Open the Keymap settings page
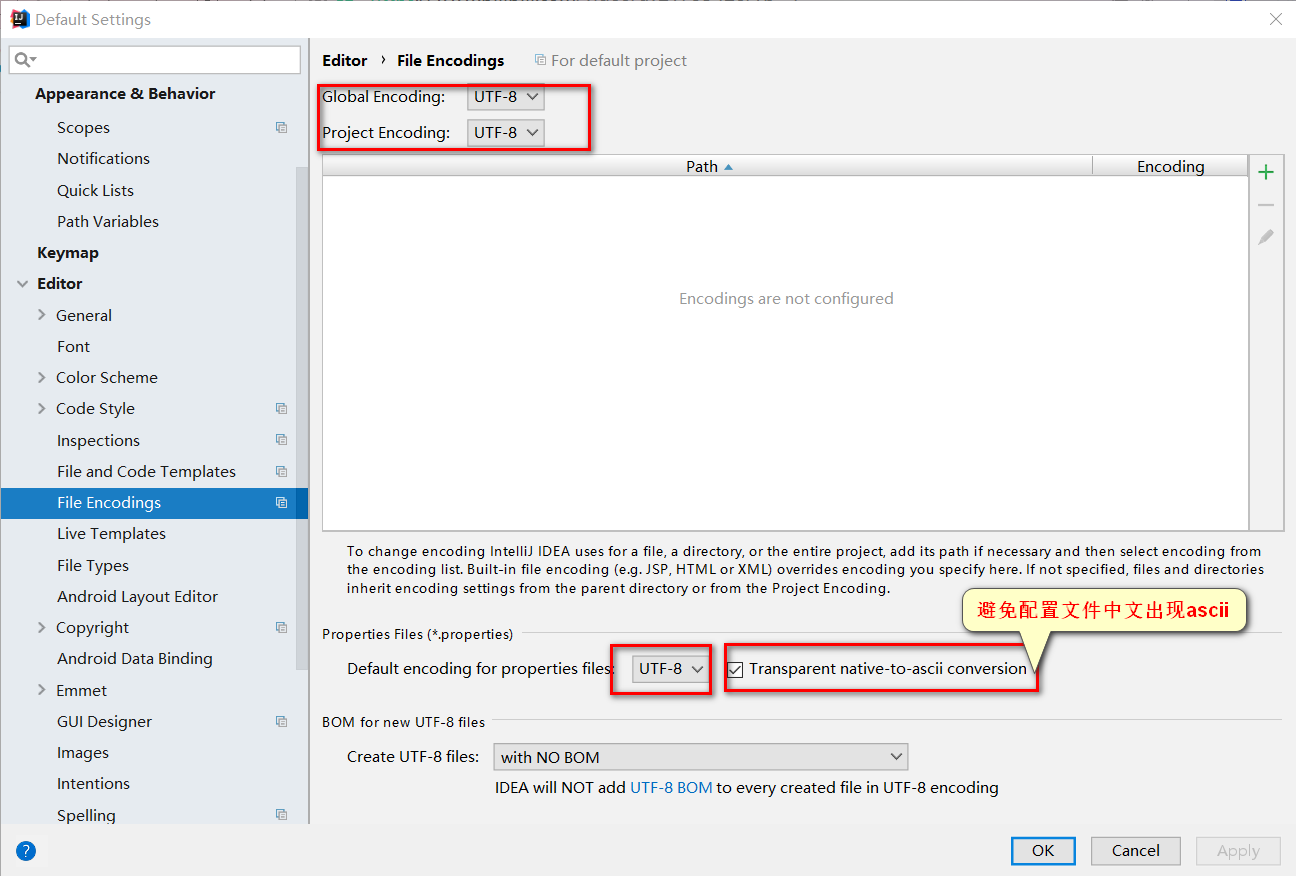The height and width of the screenshot is (876, 1296). tap(68, 253)
